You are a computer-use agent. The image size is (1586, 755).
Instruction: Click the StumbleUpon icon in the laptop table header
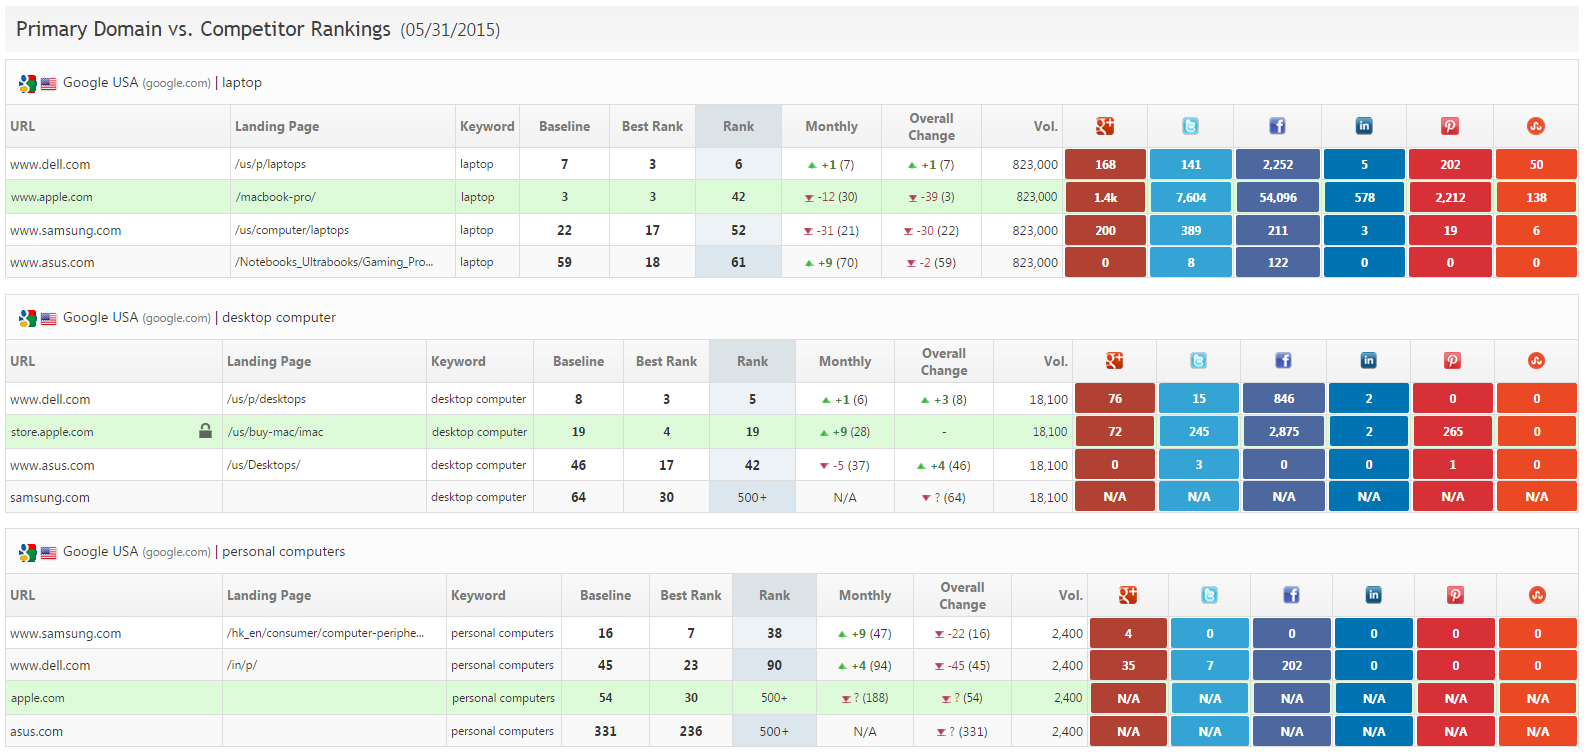click(1536, 126)
